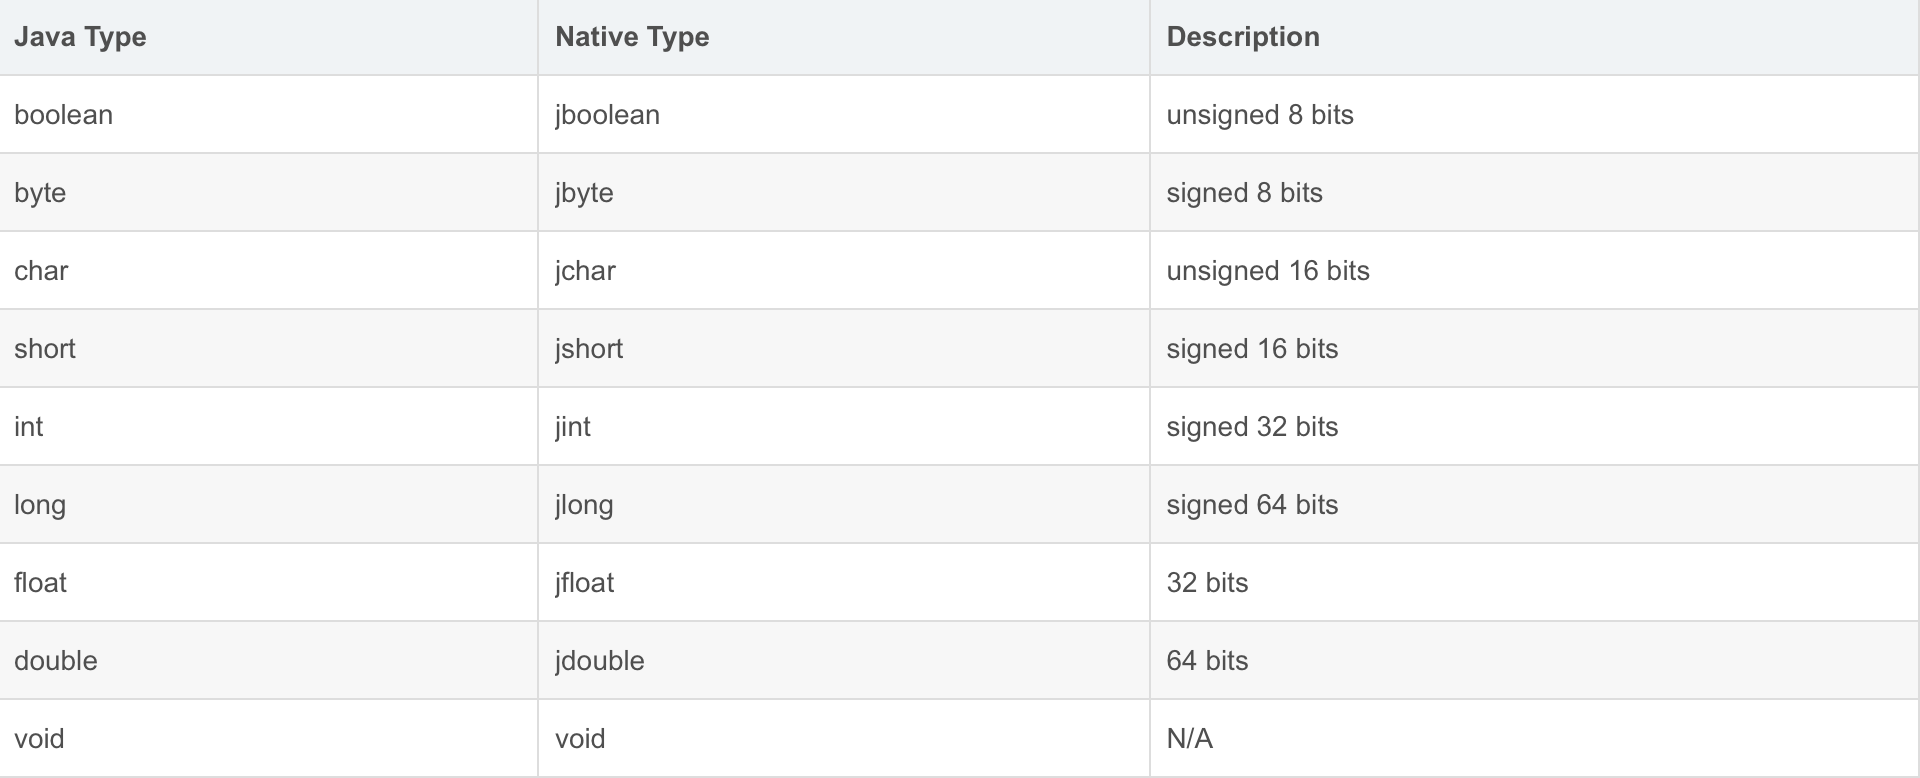This screenshot has height=778, width=1920.
Task: Click the Native Type column header
Action: point(632,37)
